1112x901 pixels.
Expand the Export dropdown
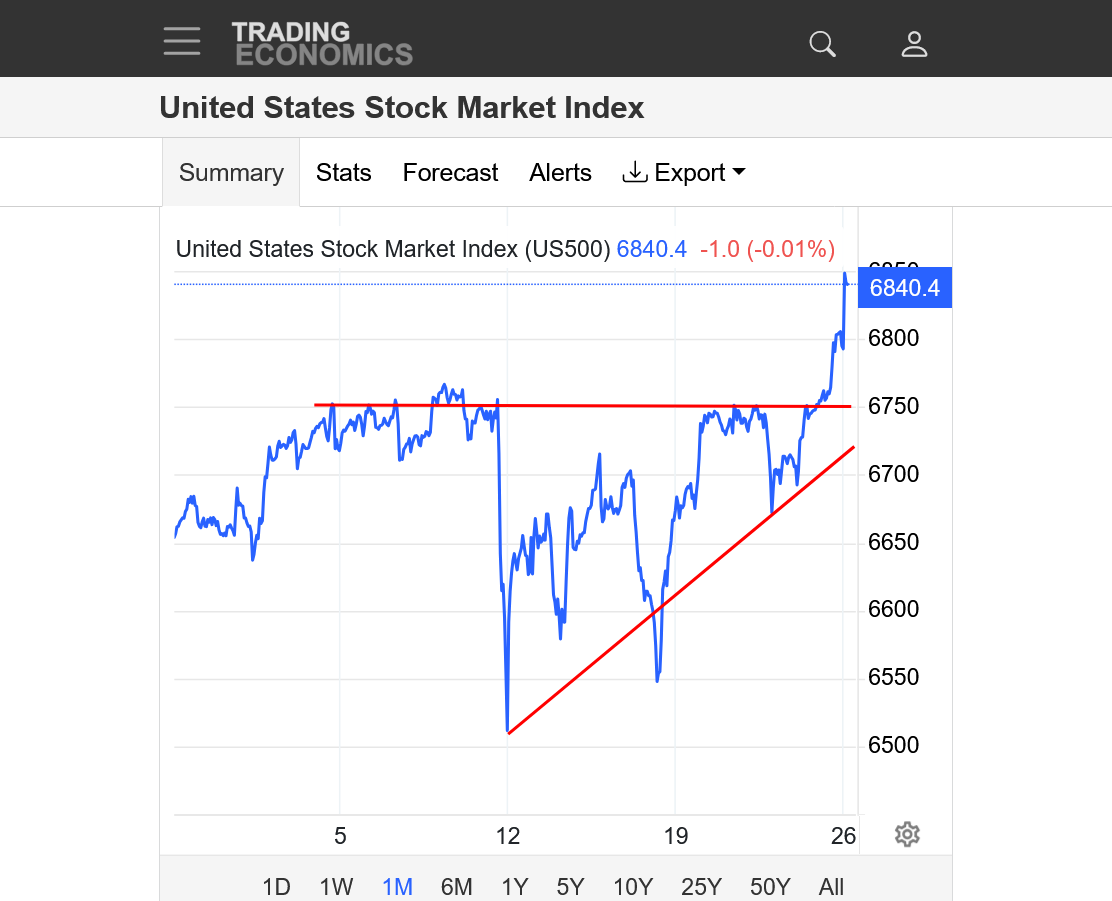pyautogui.click(x=684, y=173)
